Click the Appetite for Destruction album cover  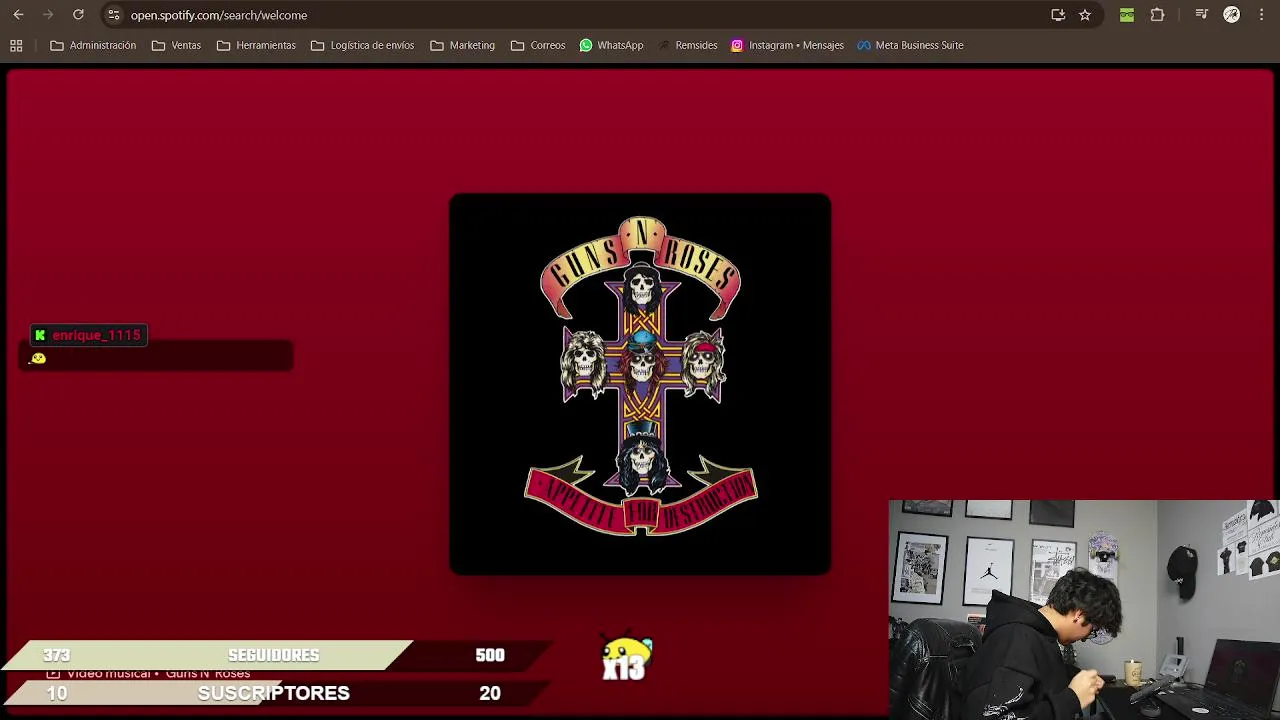click(640, 384)
